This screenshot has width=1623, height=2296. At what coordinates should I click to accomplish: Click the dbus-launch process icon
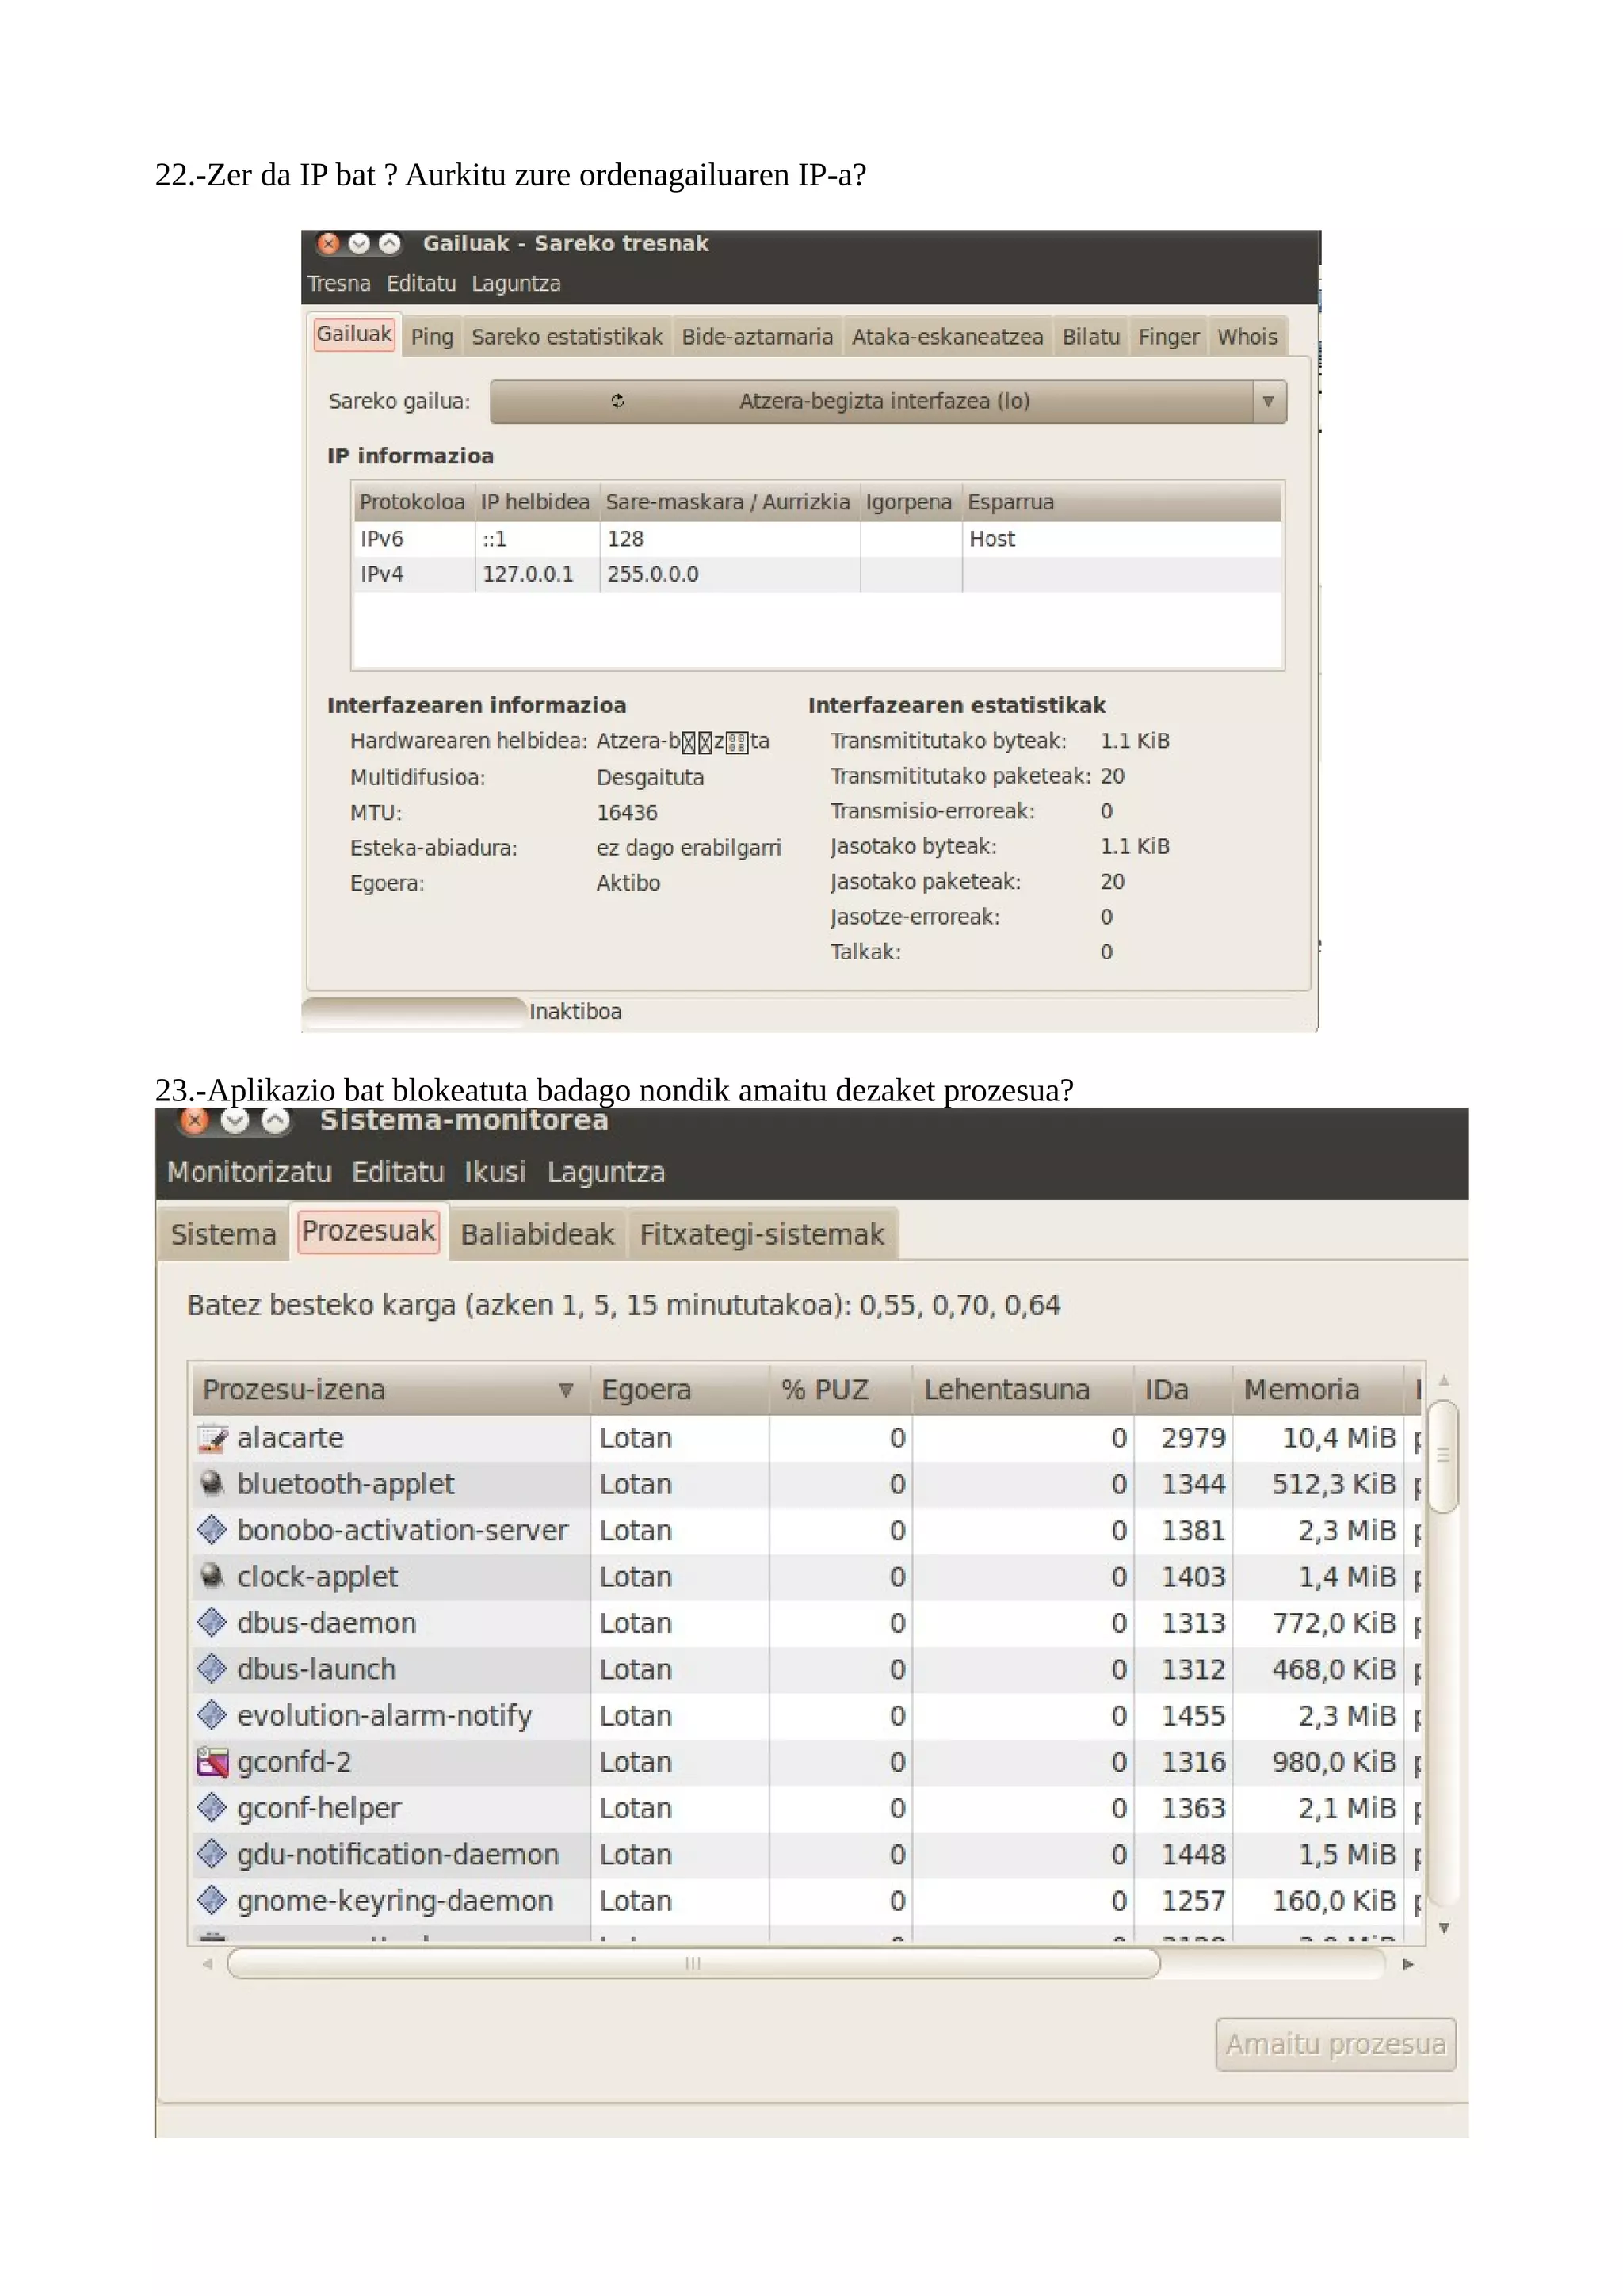[212, 1669]
